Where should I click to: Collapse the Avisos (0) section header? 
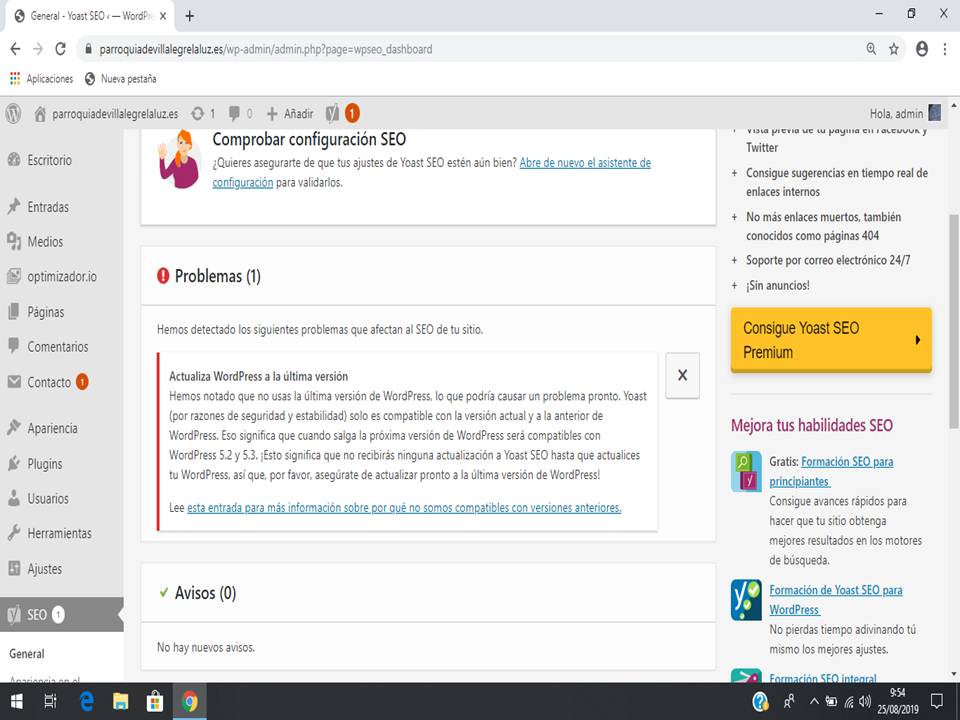[428, 593]
